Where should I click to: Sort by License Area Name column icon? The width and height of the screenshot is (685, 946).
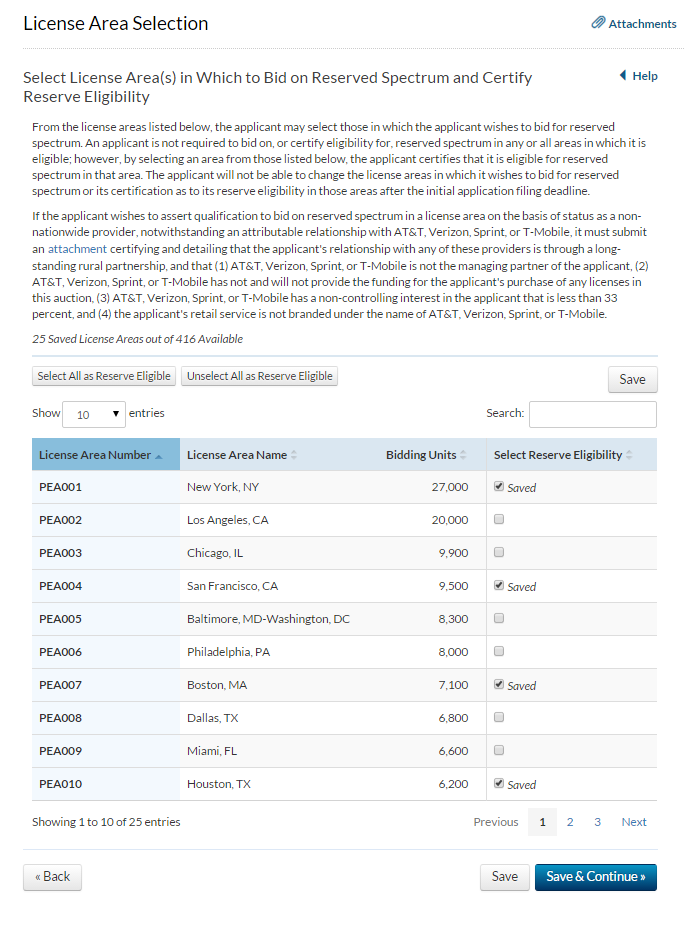(294, 456)
